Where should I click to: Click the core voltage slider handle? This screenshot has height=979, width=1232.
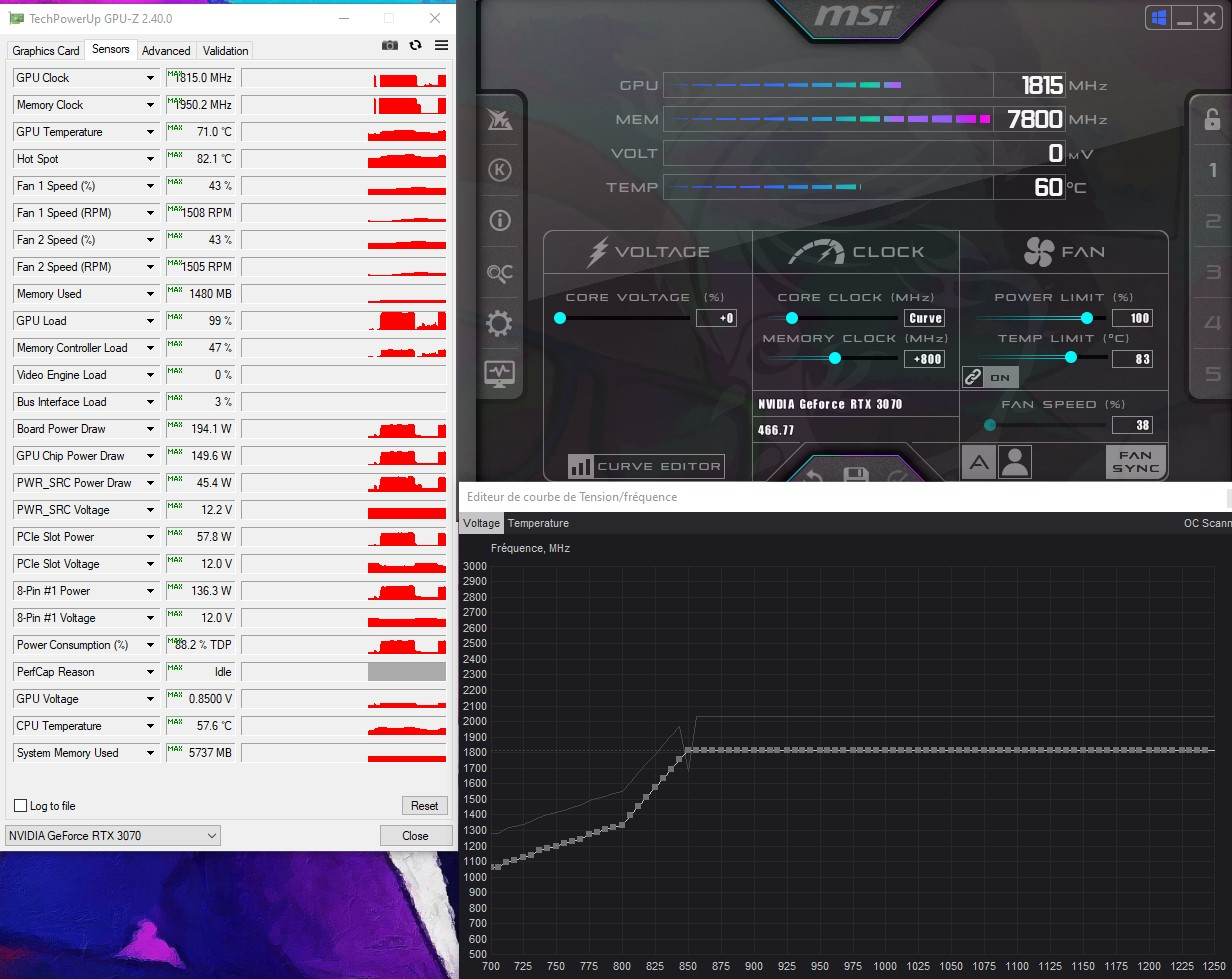click(560, 318)
